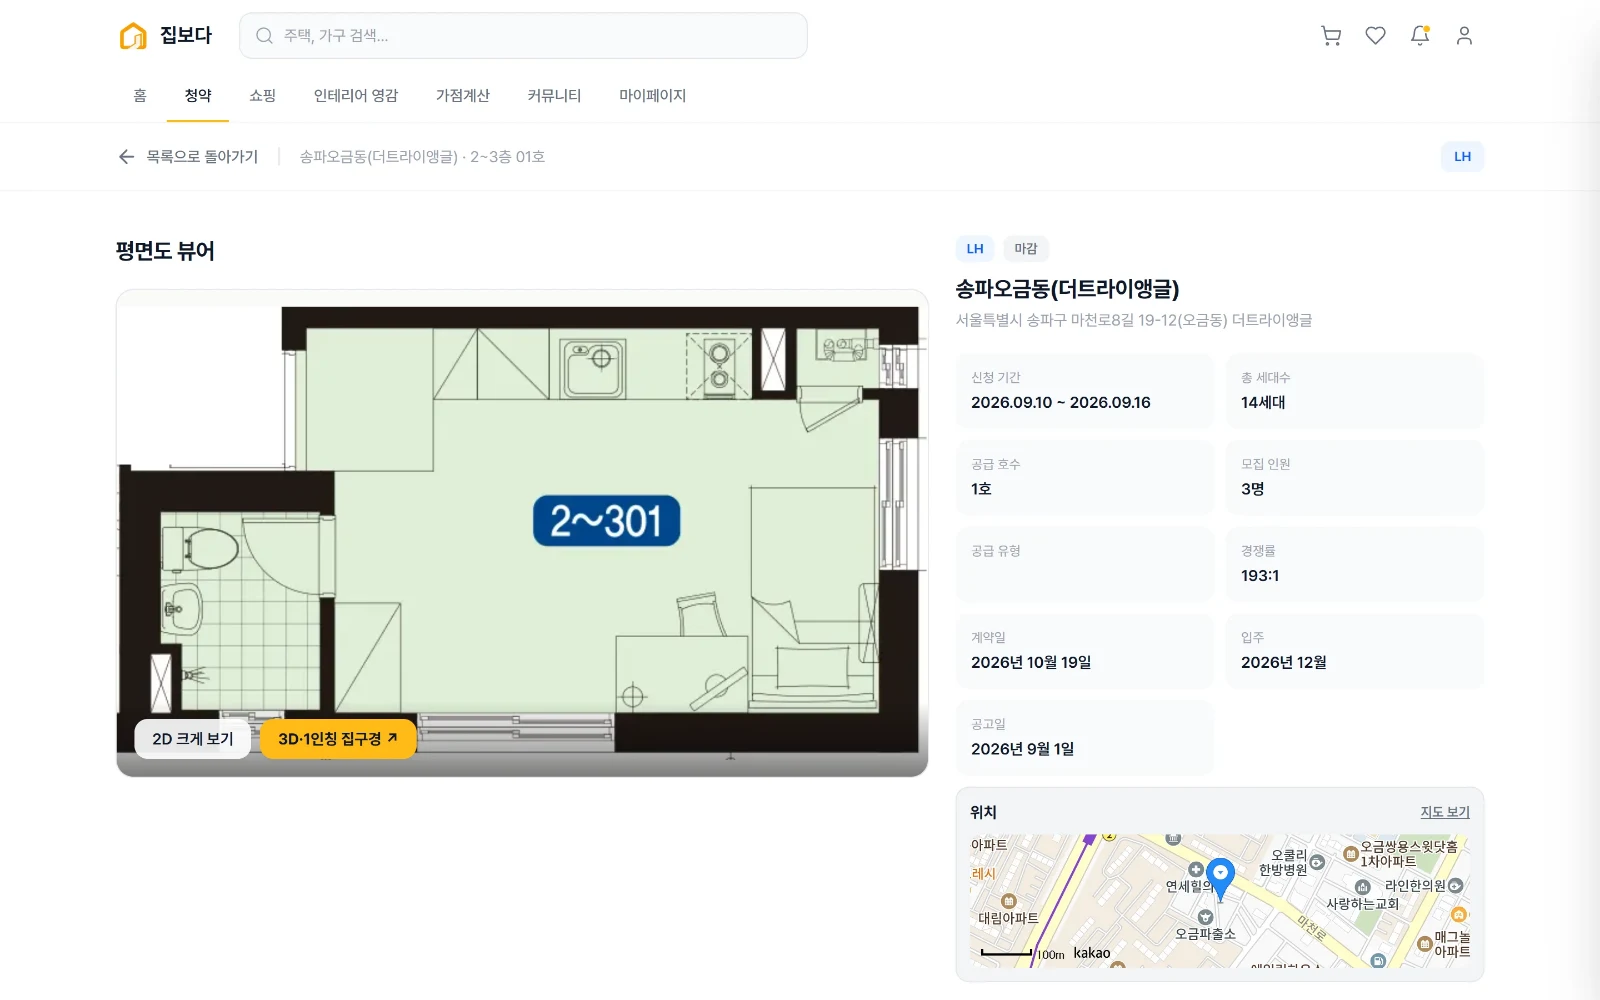The width and height of the screenshot is (1600, 1000).
Task: Click the 14세대 total households value
Action: coord(1263,402)
